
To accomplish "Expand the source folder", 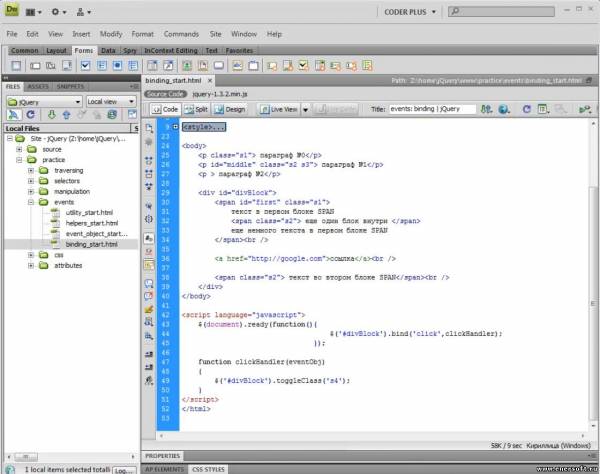I will tap(19, 149).
